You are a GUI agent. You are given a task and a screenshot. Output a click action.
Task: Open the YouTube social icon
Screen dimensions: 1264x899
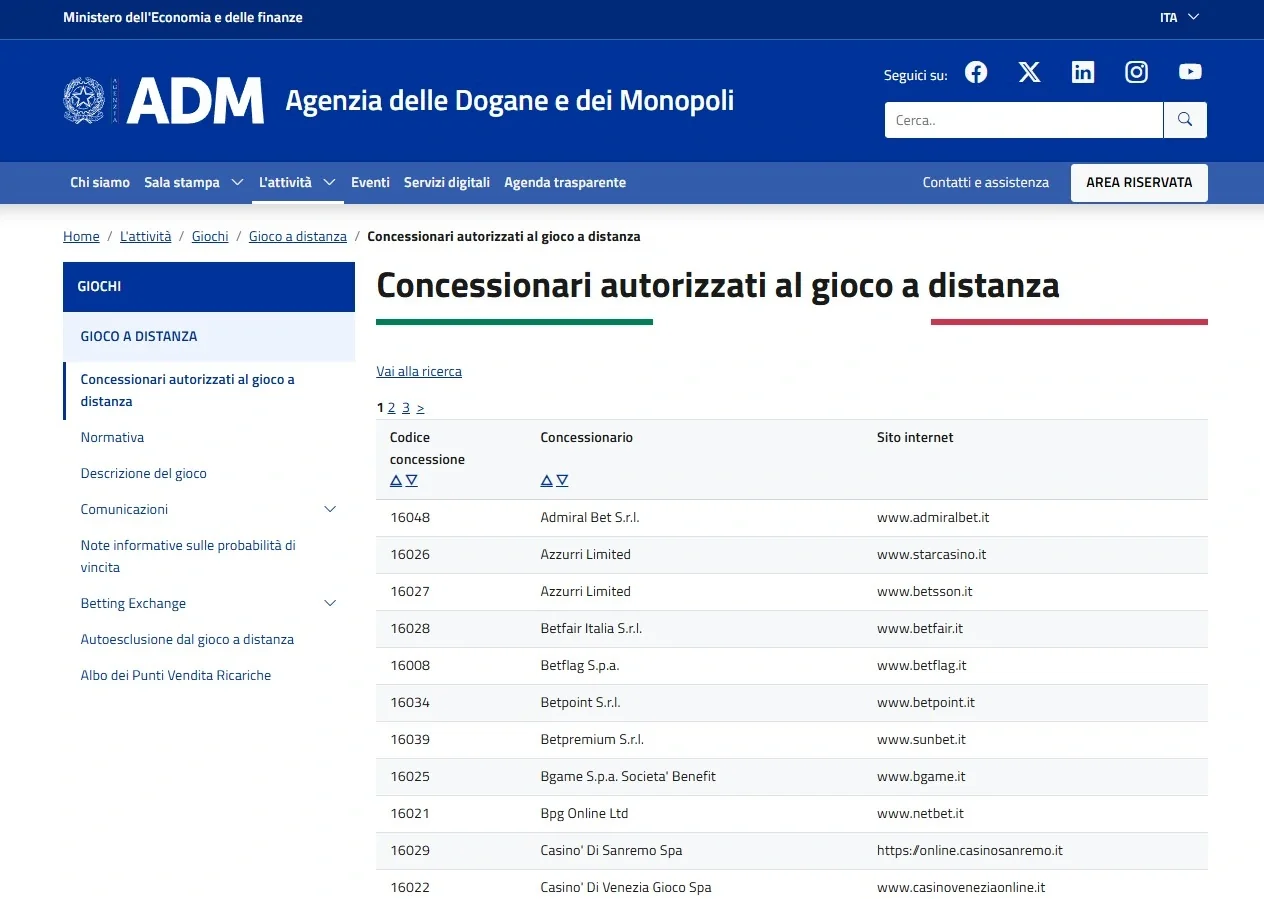click(x=1190, y=72)
